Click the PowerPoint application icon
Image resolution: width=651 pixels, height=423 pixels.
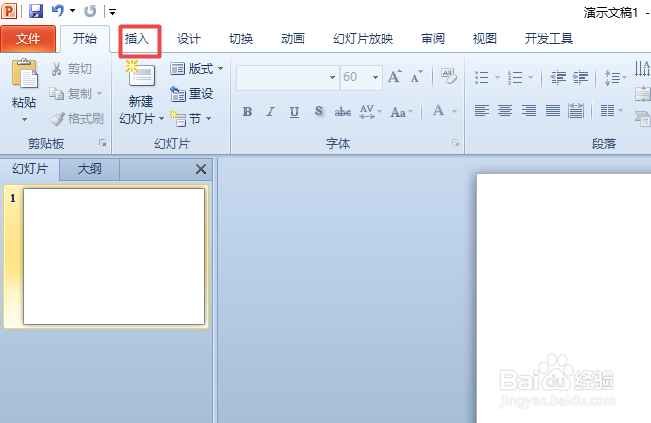[9, 11]
